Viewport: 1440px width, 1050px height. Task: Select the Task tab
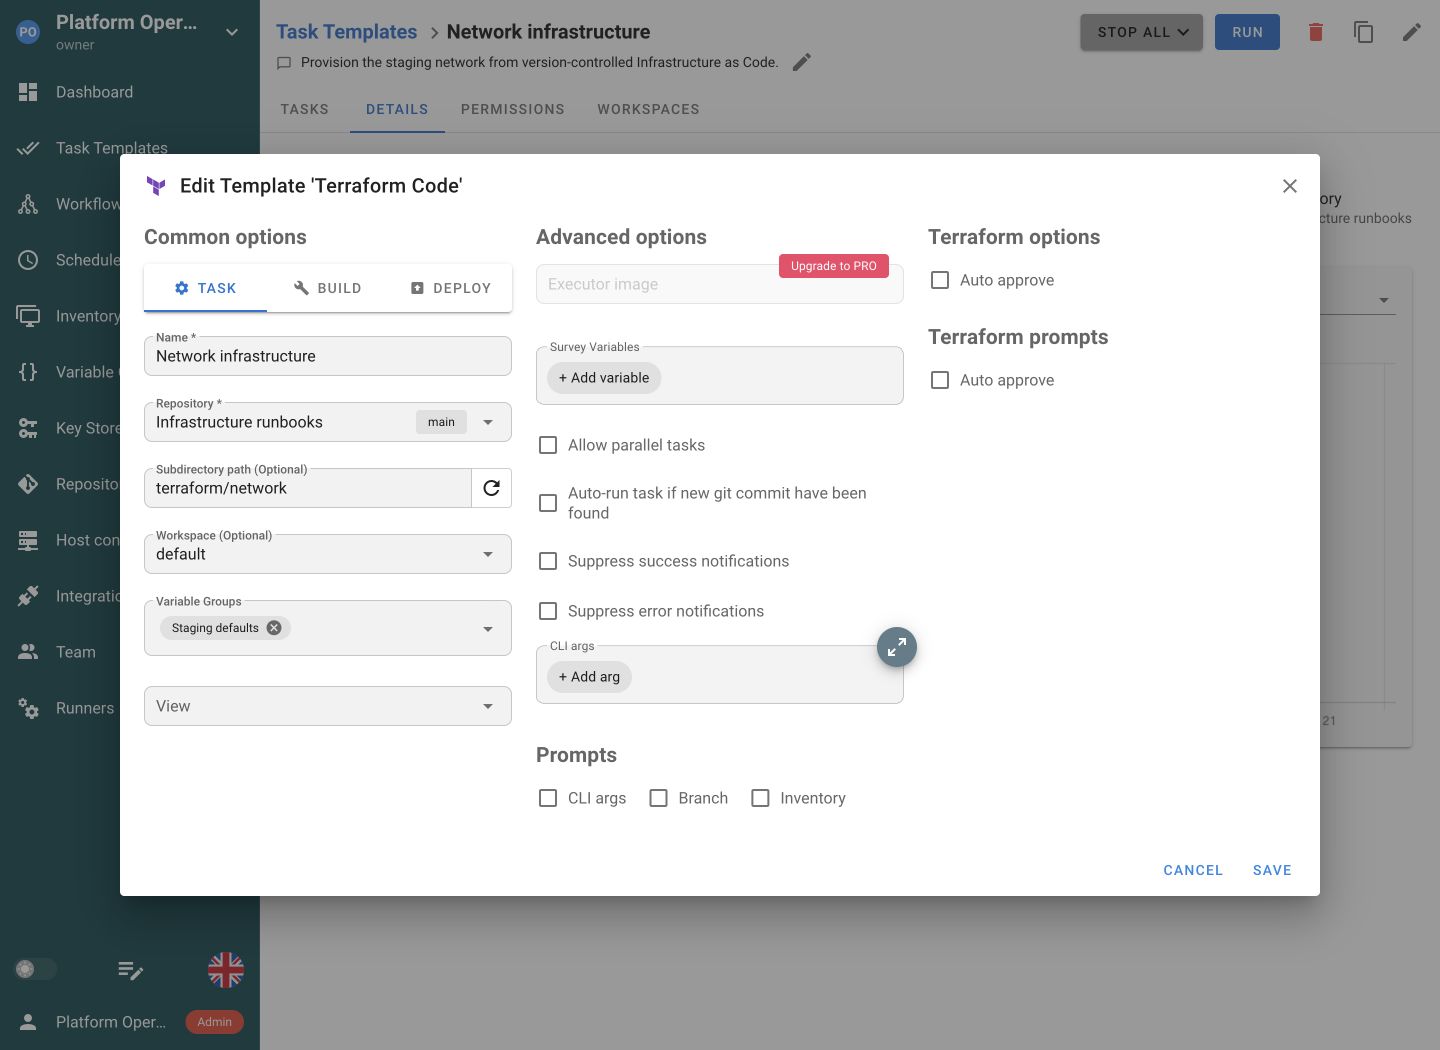tap(205, 288)
